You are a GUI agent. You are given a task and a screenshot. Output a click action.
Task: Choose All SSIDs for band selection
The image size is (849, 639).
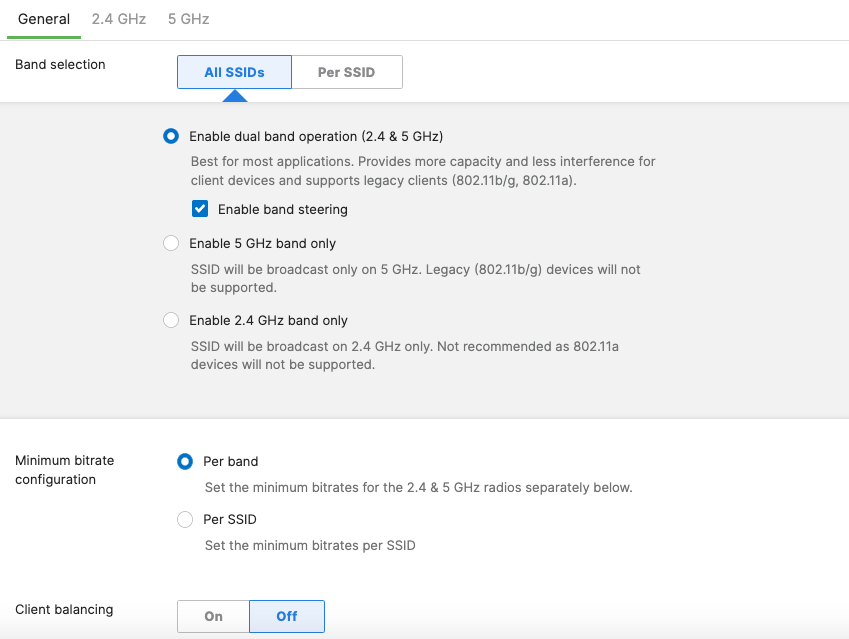(x=234, y=73)
